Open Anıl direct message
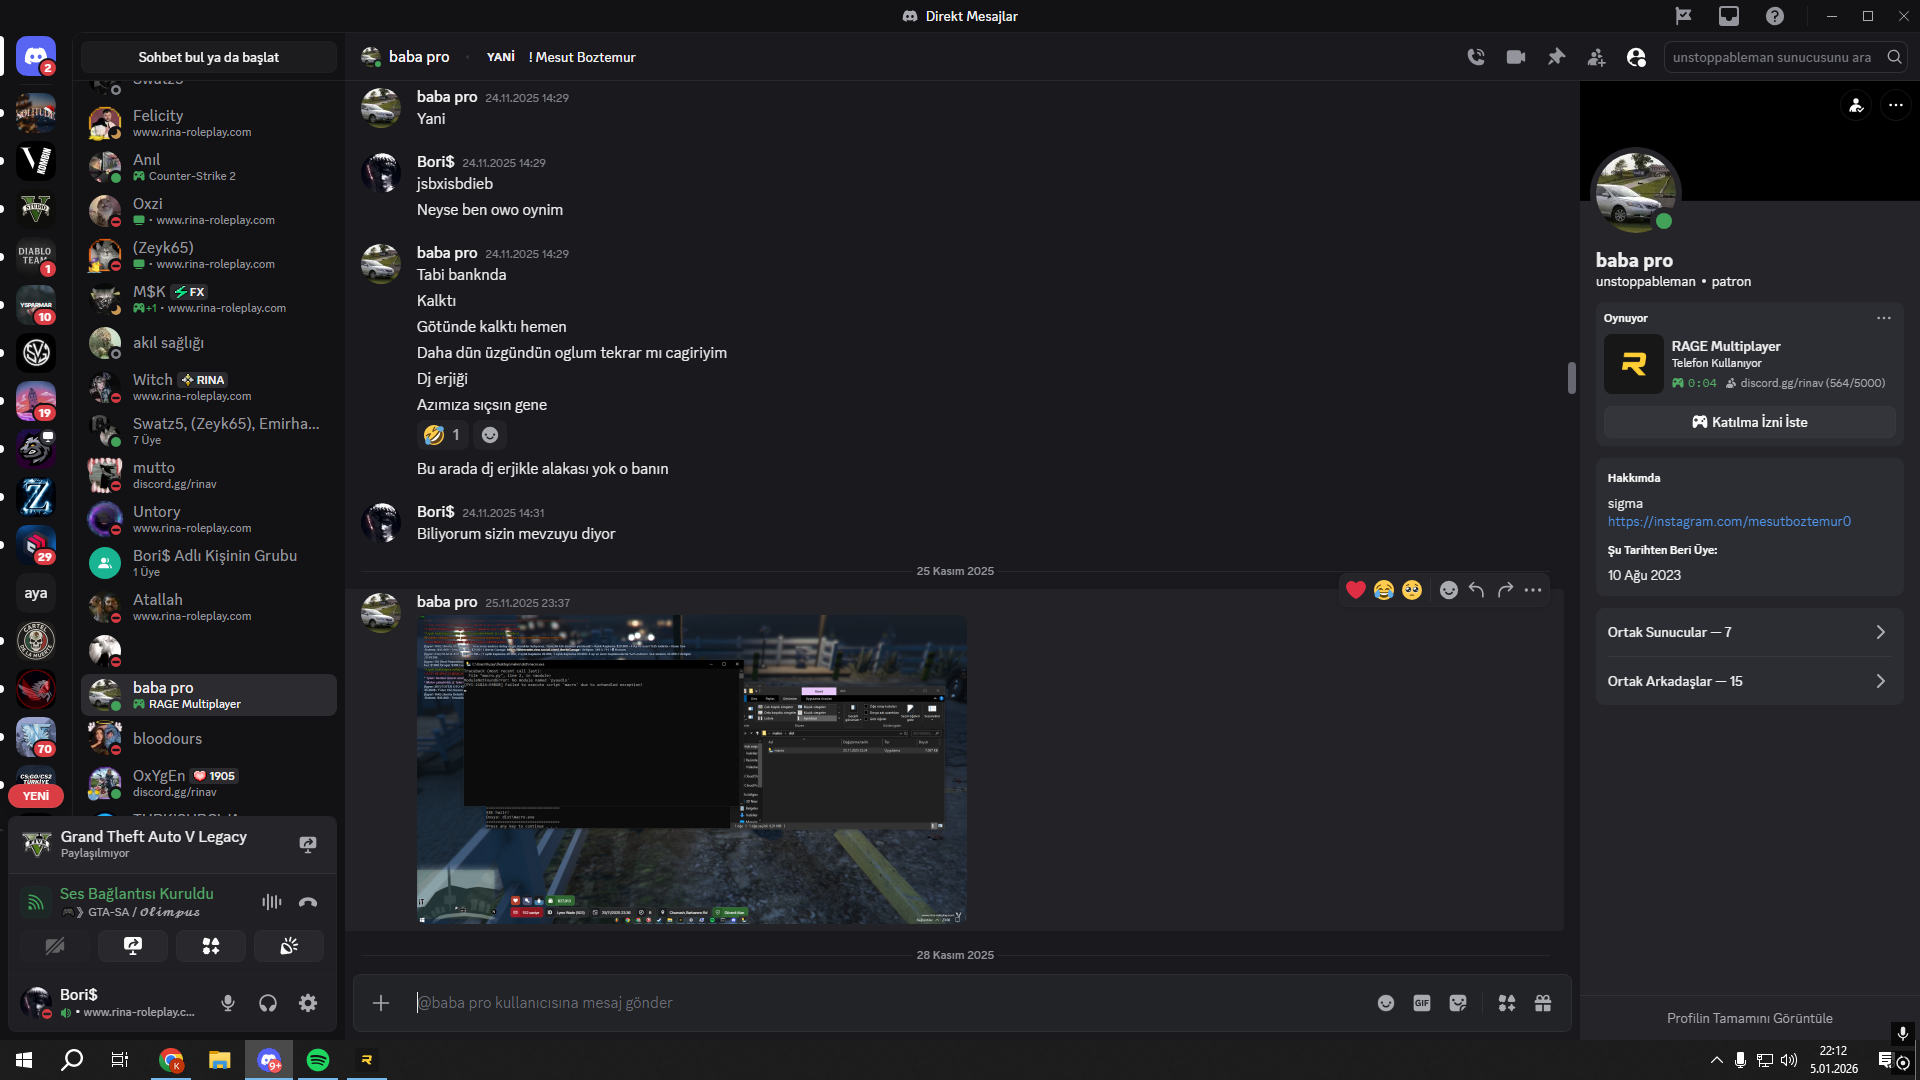This screenshot has width=1920, height=1080. point(209,167)
